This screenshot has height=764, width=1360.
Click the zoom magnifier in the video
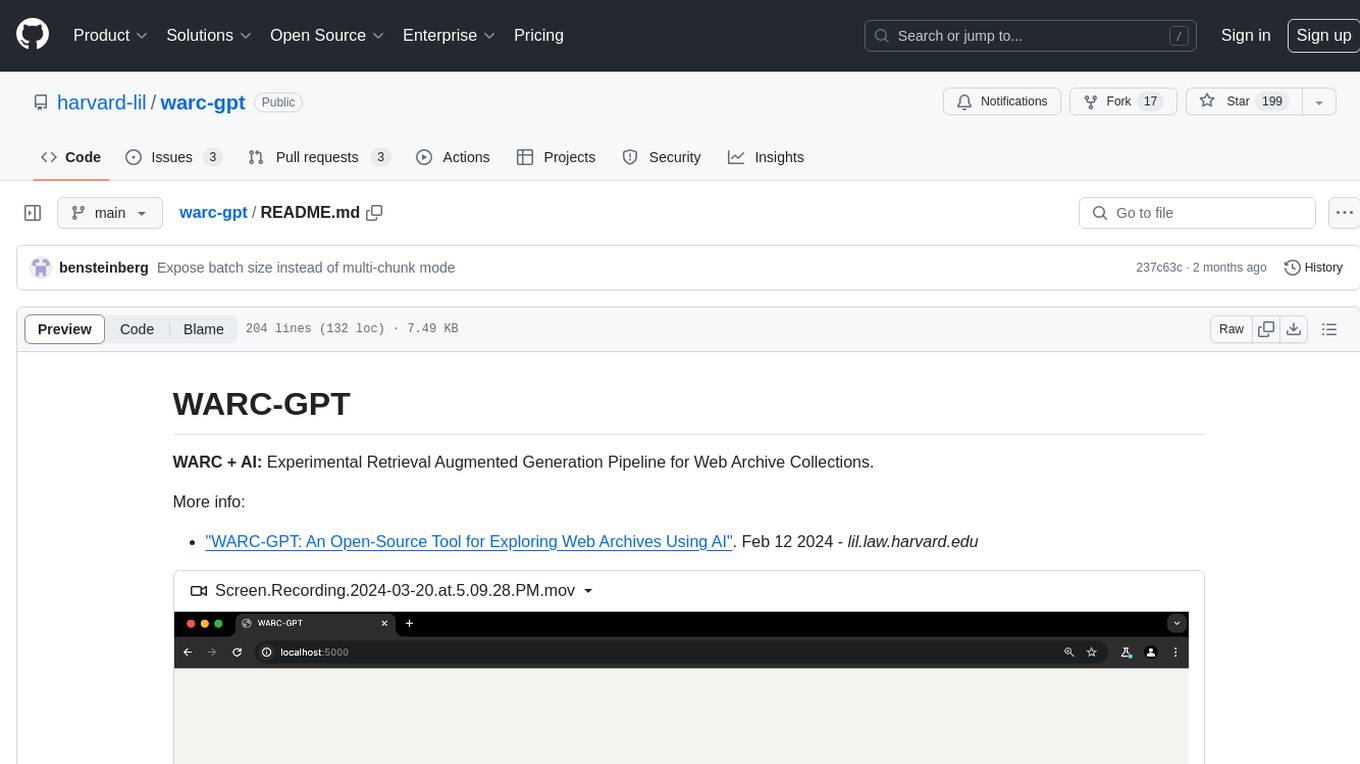point(1069,652)
